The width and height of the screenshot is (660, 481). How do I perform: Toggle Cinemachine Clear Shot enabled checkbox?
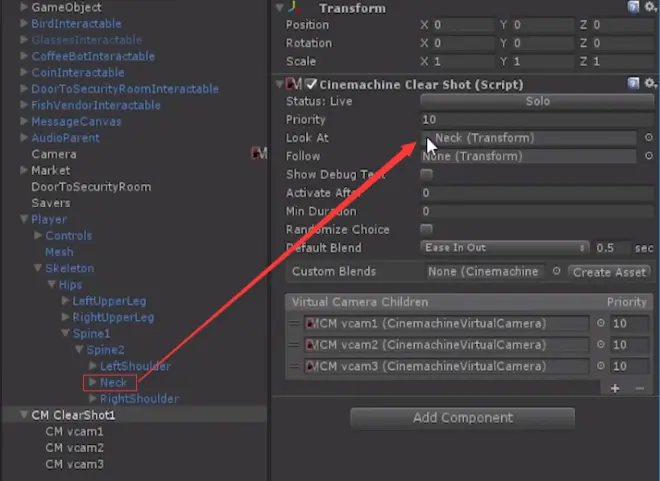click(x=311, y=84)
